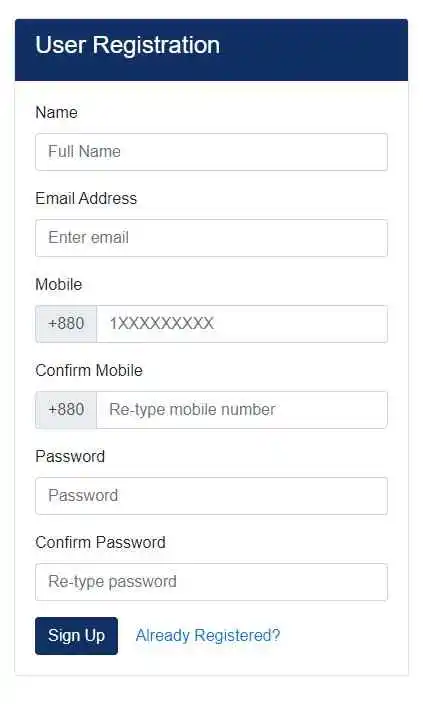Screen dimensions: 423x704
Task: Focus the Password input box
Action: tap(211, 496)
